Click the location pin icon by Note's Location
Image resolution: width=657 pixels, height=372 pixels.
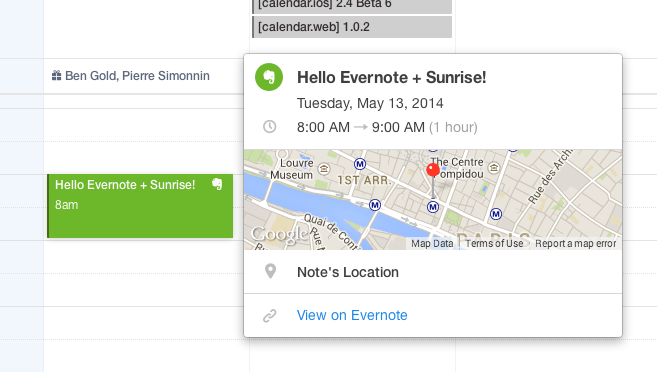[x=271, y=271]
